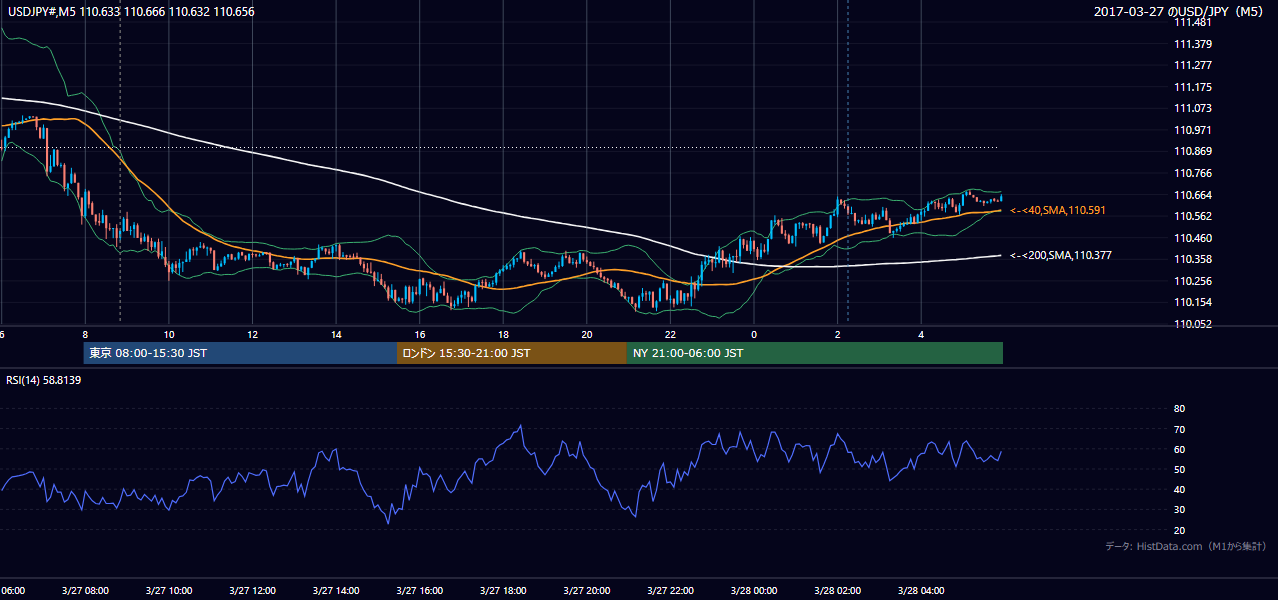Click price level 110.460 on the axis

pyautogui.click(x=1193, y=238)
